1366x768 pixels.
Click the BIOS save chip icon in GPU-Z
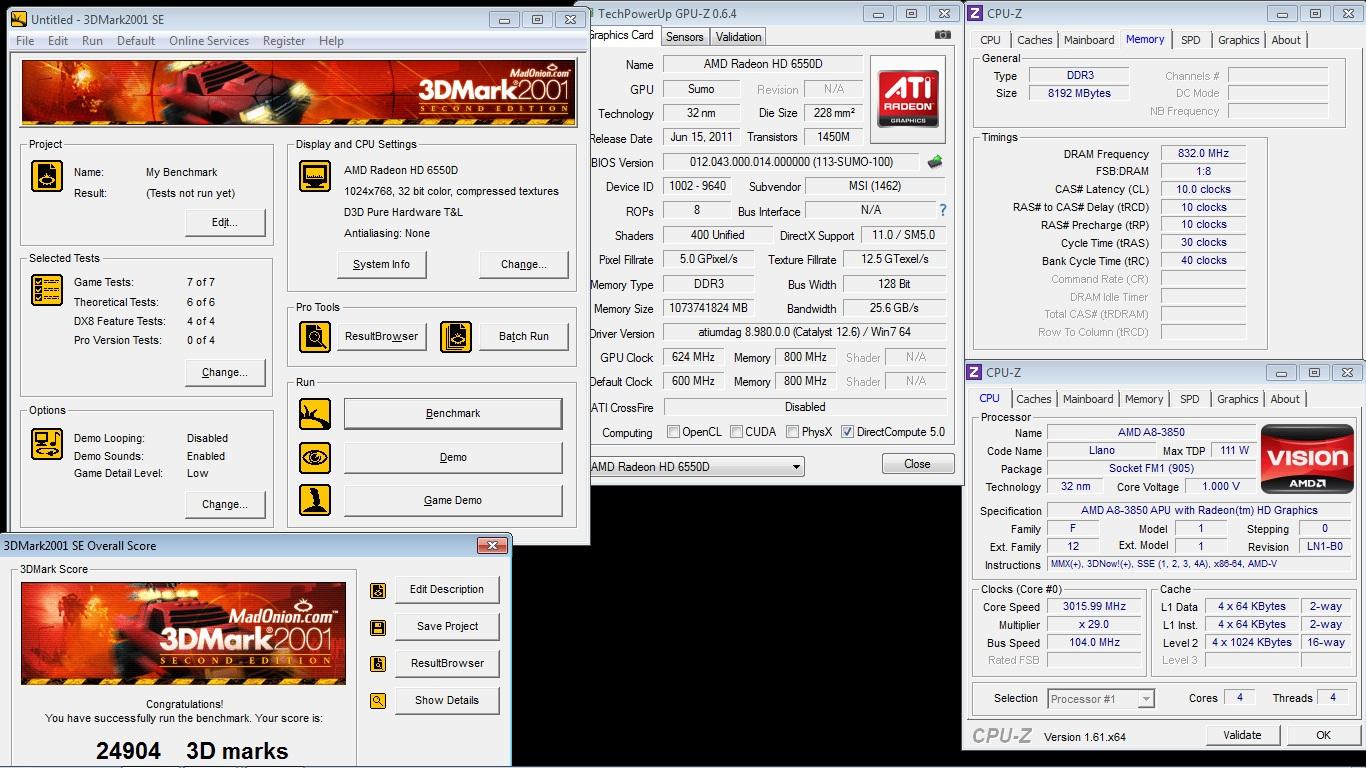pyautogui.click(x=935, y=162)
